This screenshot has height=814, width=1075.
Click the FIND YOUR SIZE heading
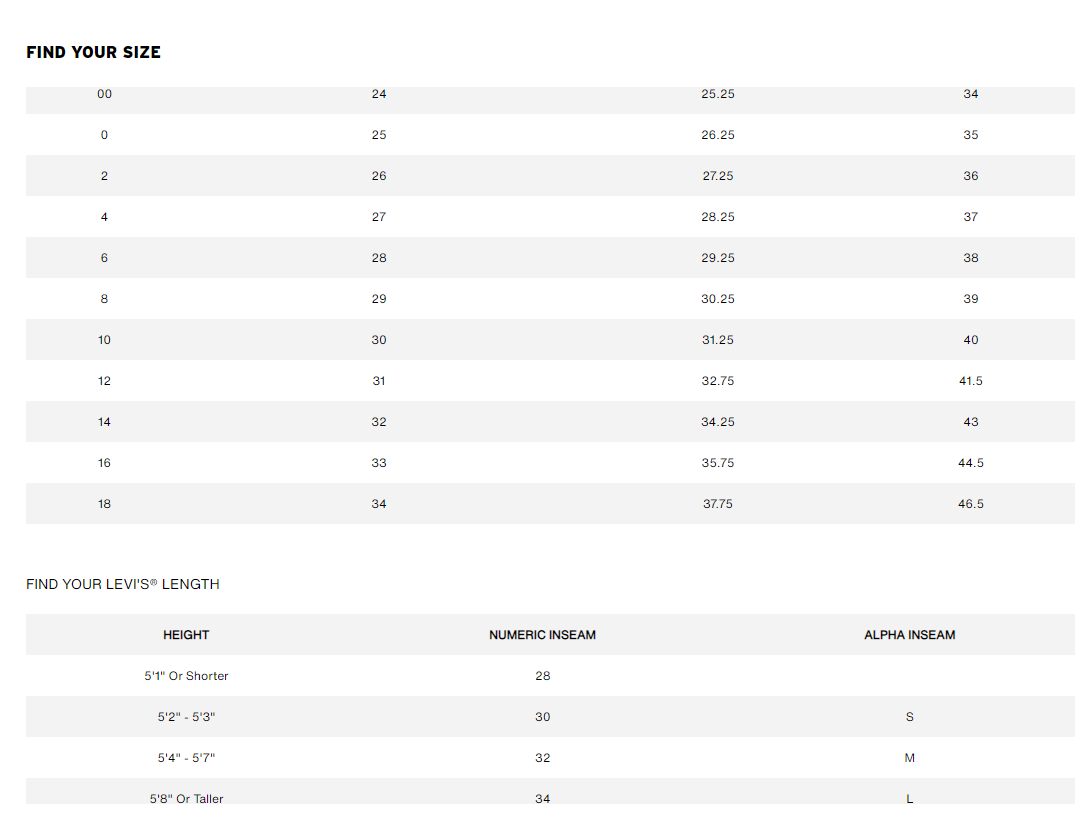click(x=93, y=52)
